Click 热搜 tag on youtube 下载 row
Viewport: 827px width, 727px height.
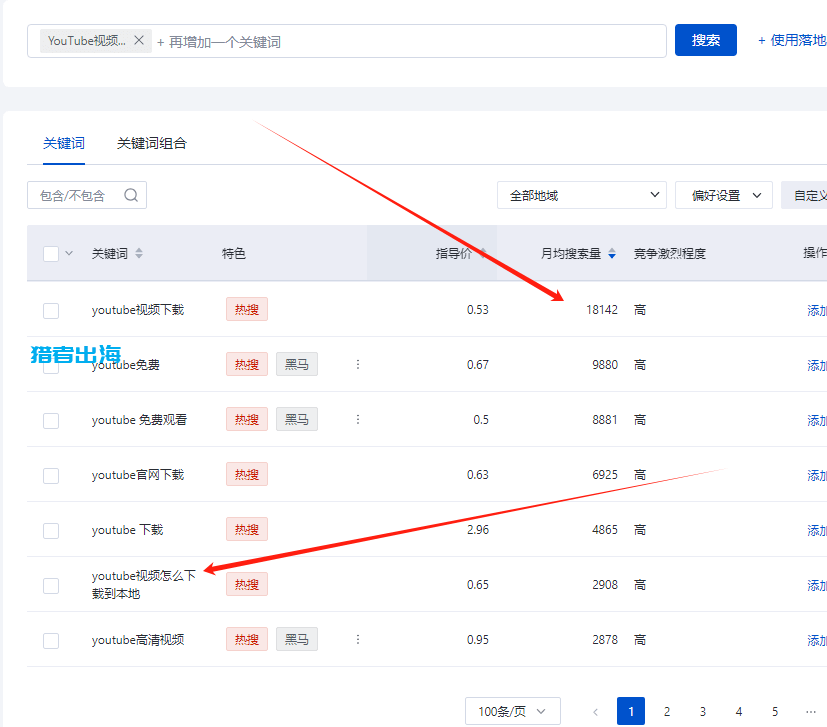click(x=247, y=529)
